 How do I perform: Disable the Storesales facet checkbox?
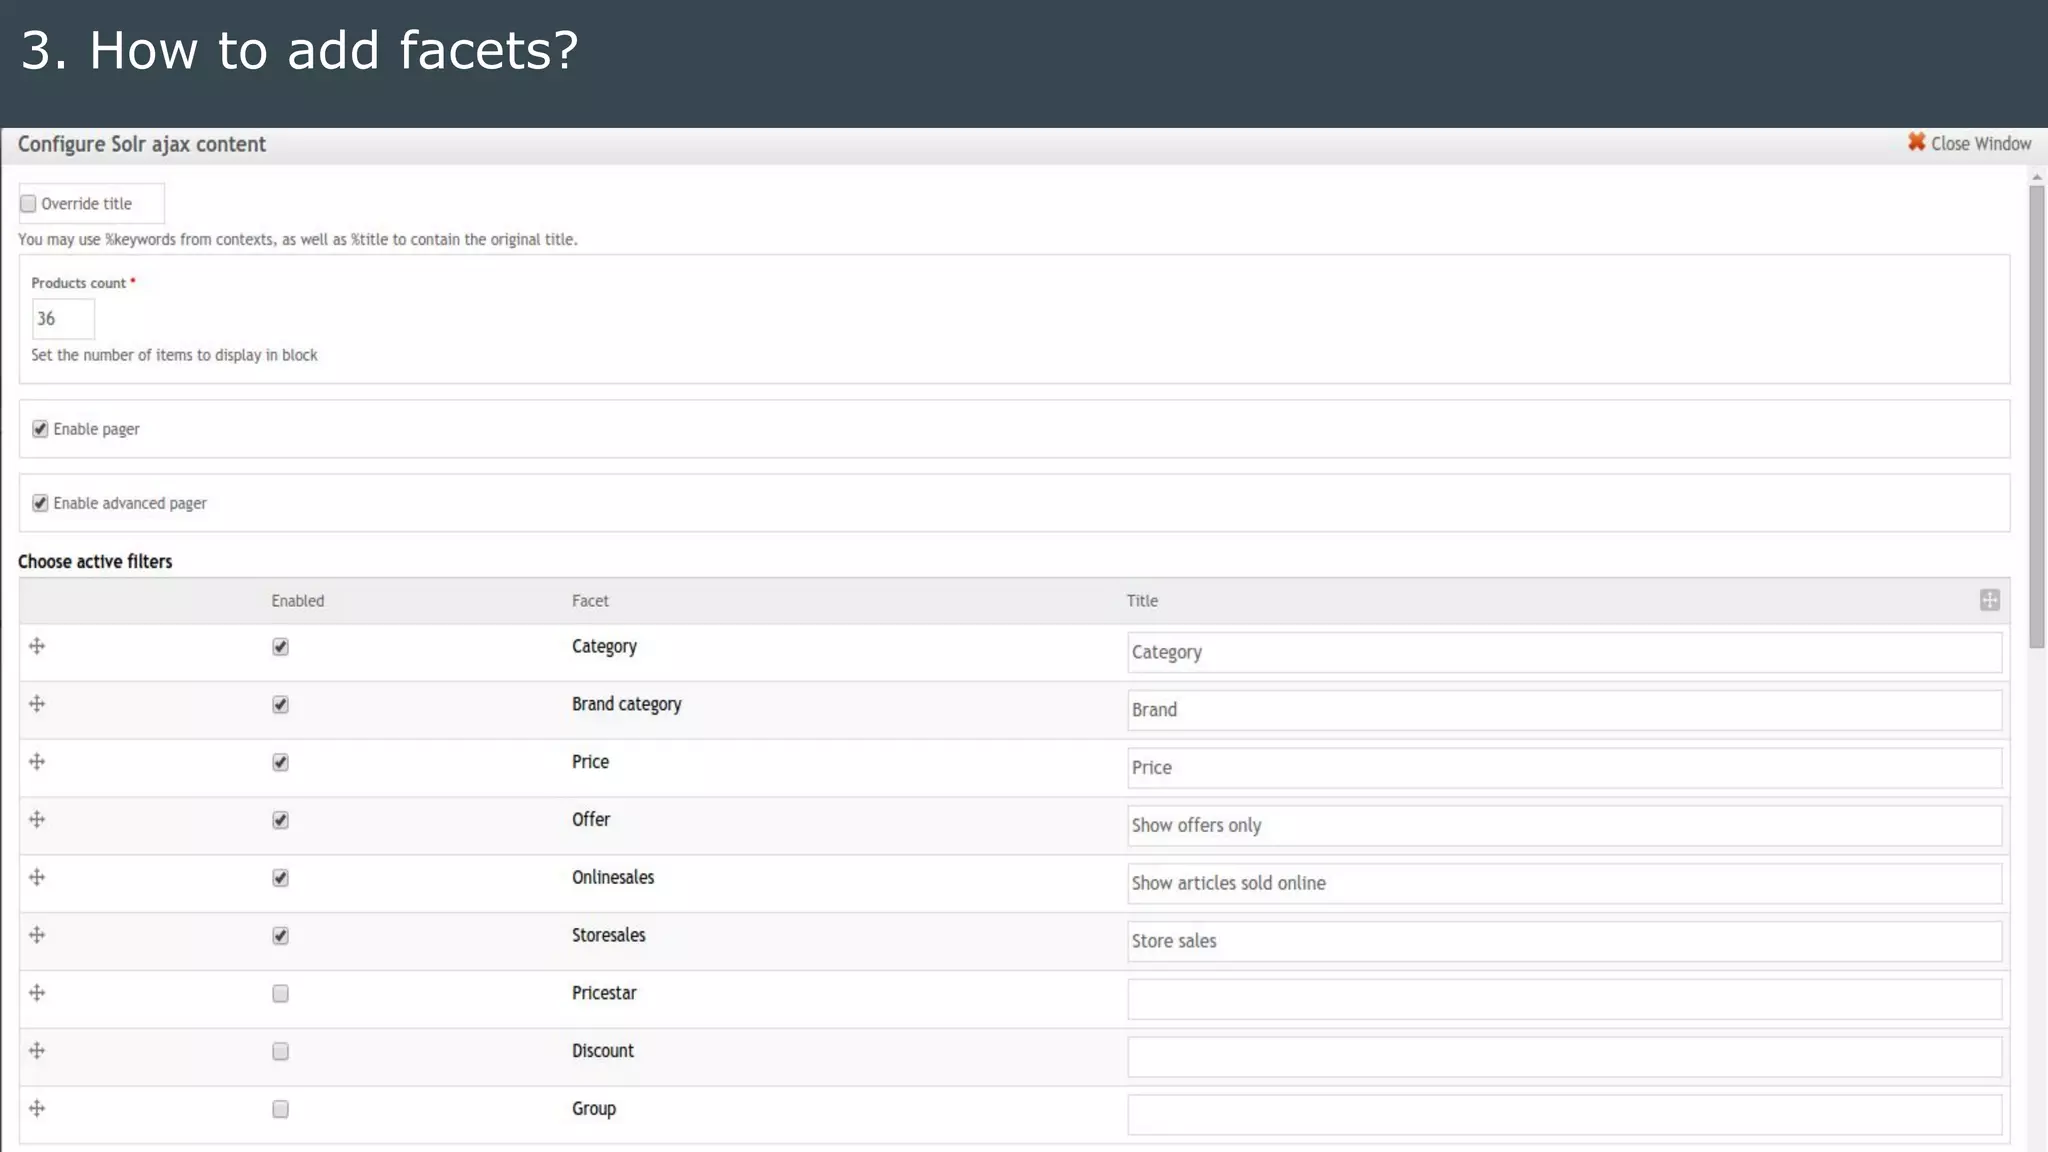[280, 936]
